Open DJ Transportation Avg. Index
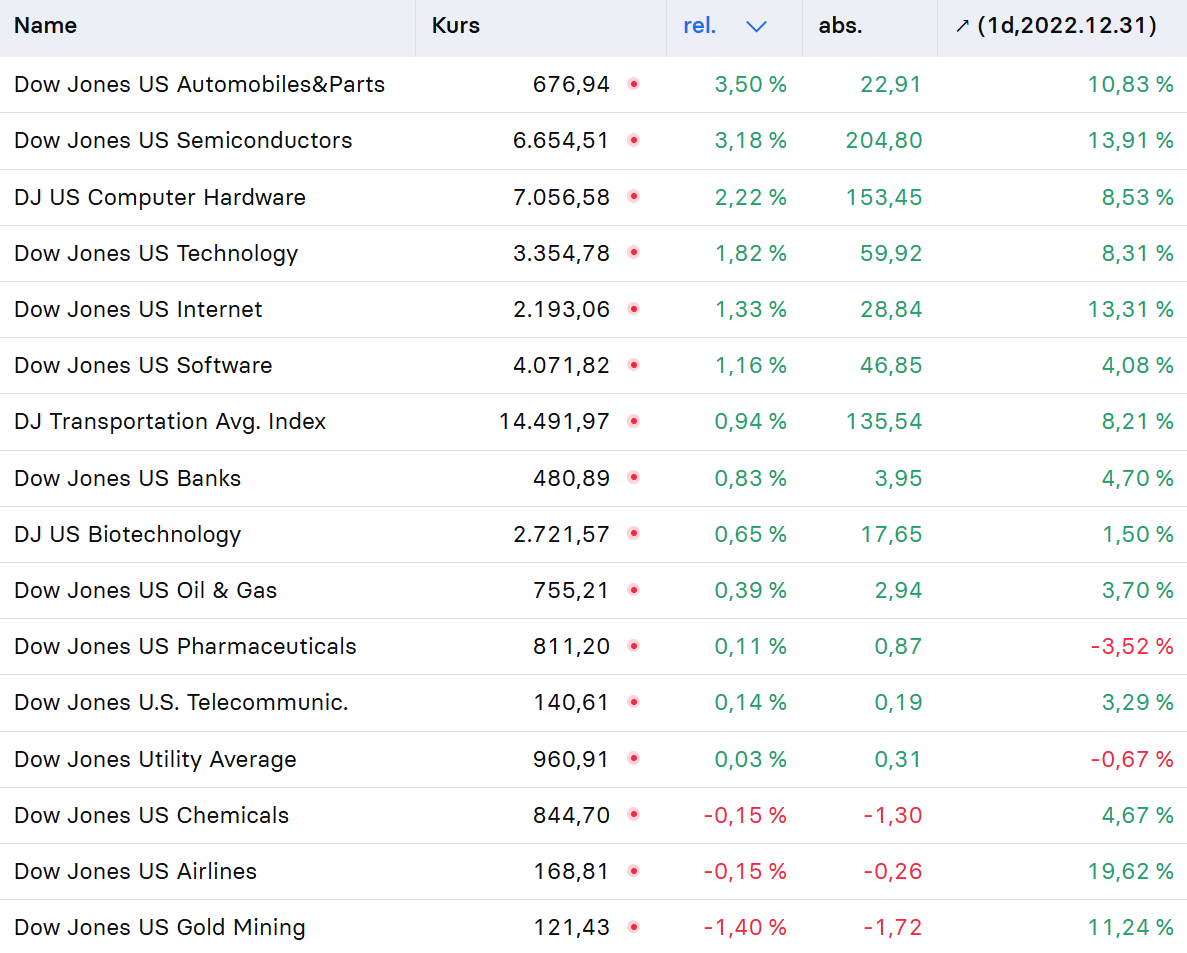 click(170, 421)
